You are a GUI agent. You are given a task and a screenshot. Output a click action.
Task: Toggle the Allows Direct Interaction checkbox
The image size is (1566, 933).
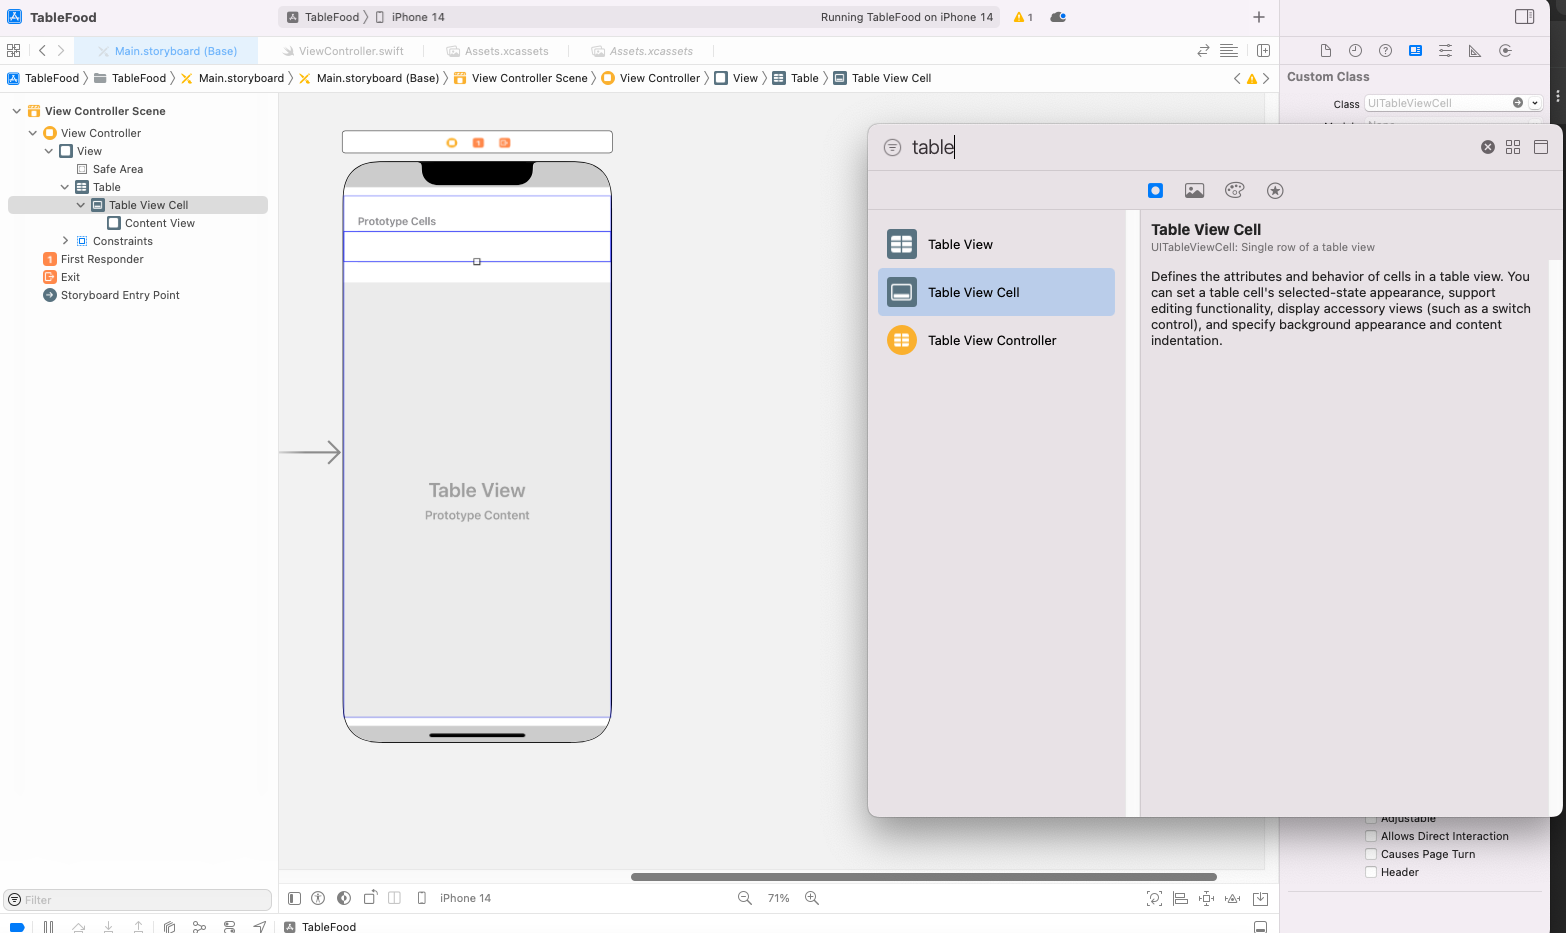[1371, 836]
